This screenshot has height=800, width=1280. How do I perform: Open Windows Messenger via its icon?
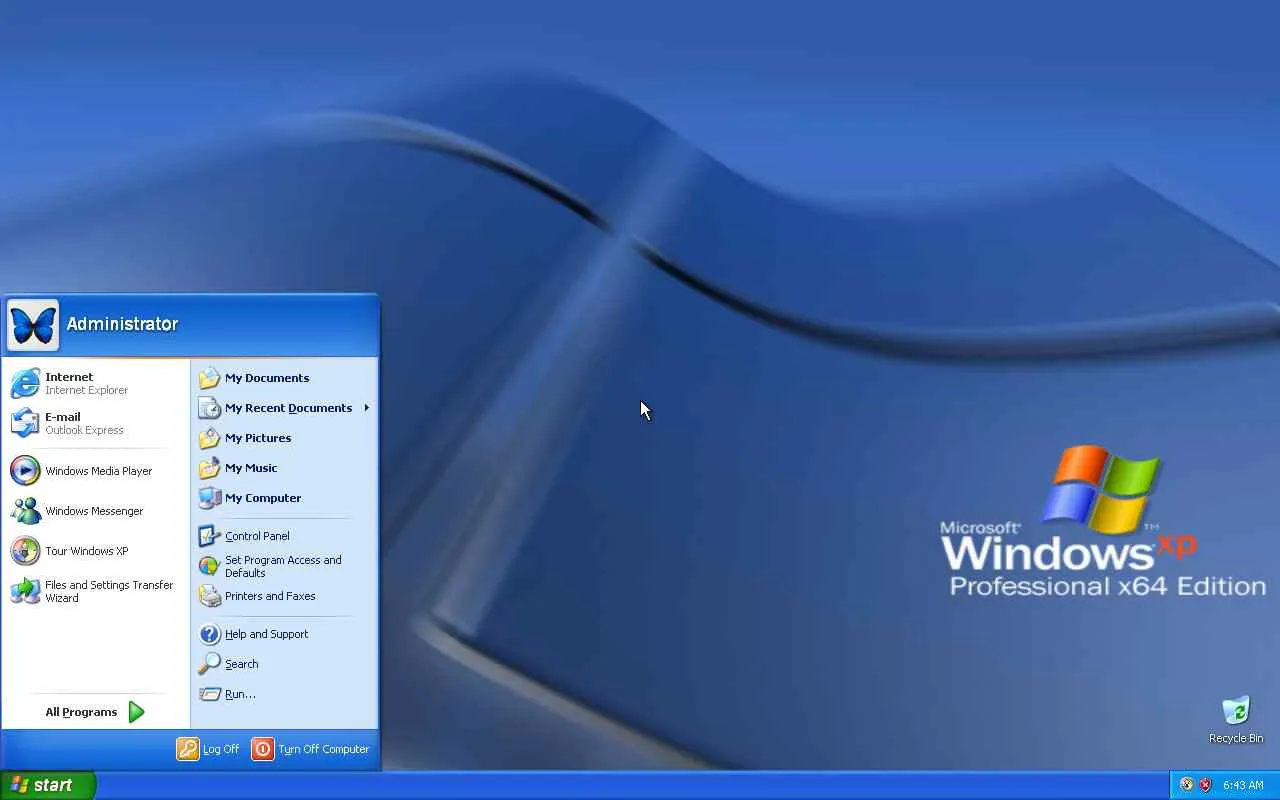(x=25, y=510)
